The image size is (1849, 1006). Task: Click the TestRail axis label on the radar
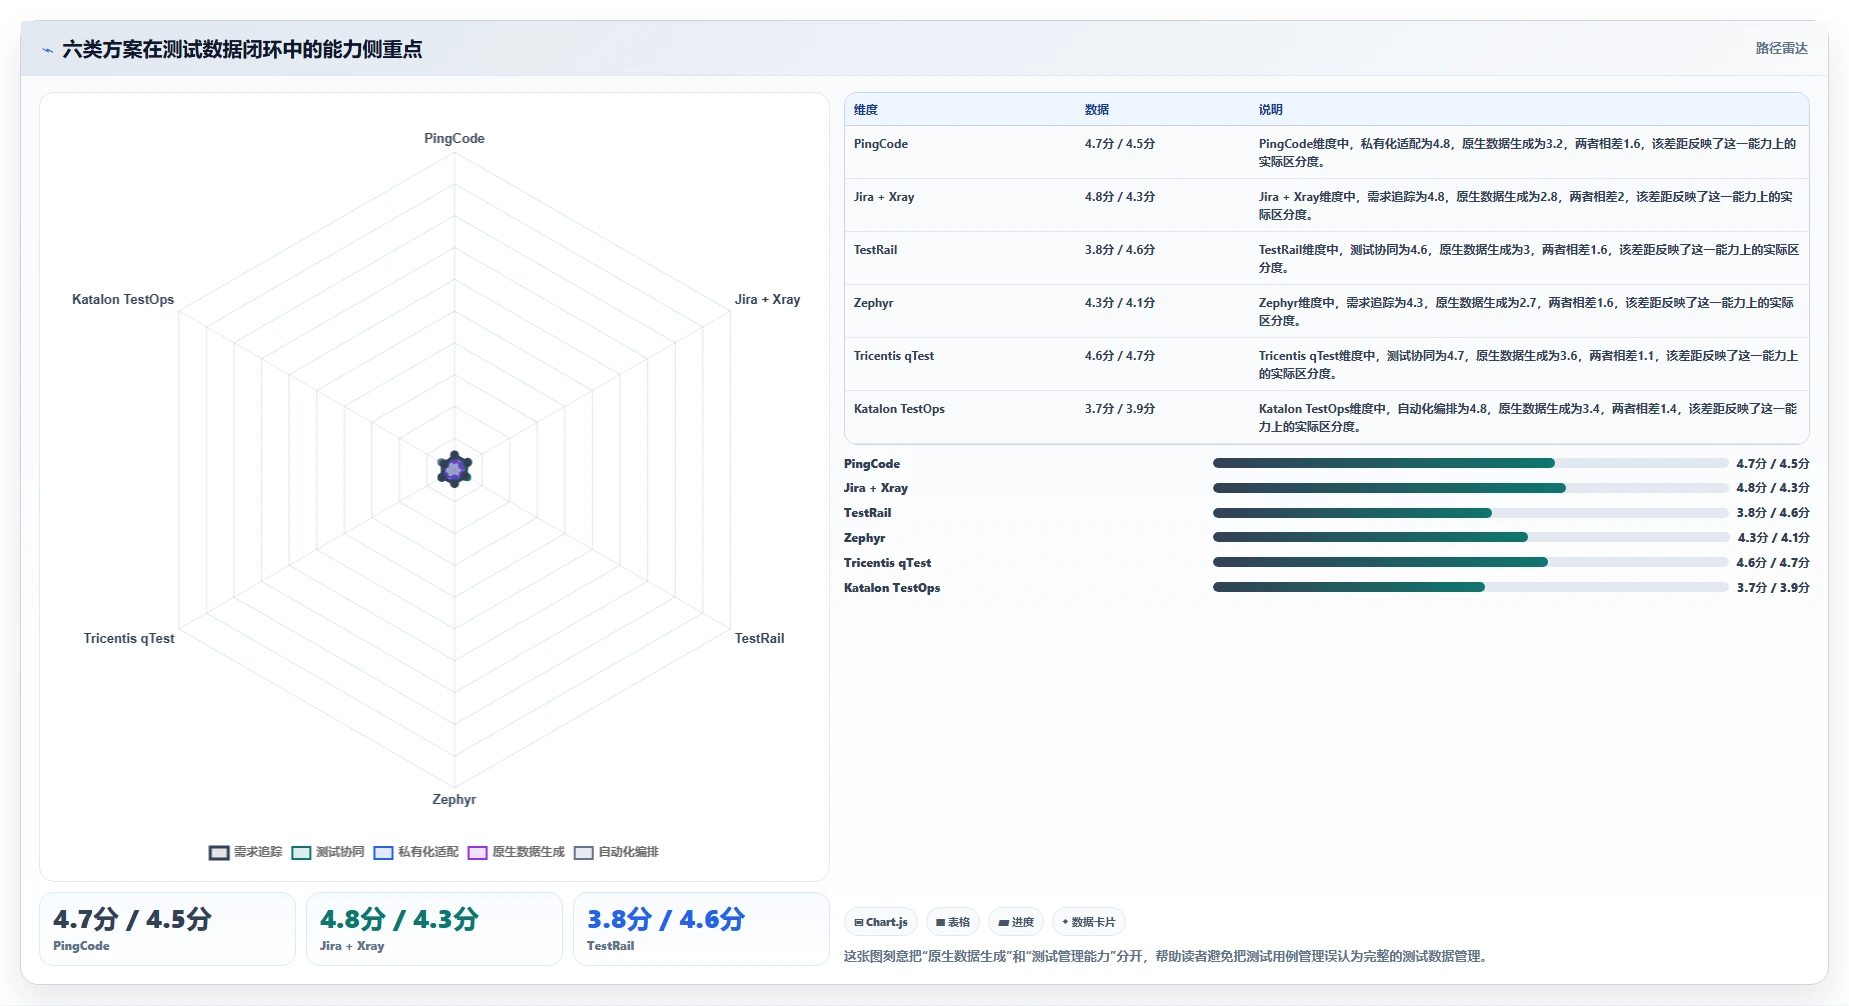coord(759,639)
